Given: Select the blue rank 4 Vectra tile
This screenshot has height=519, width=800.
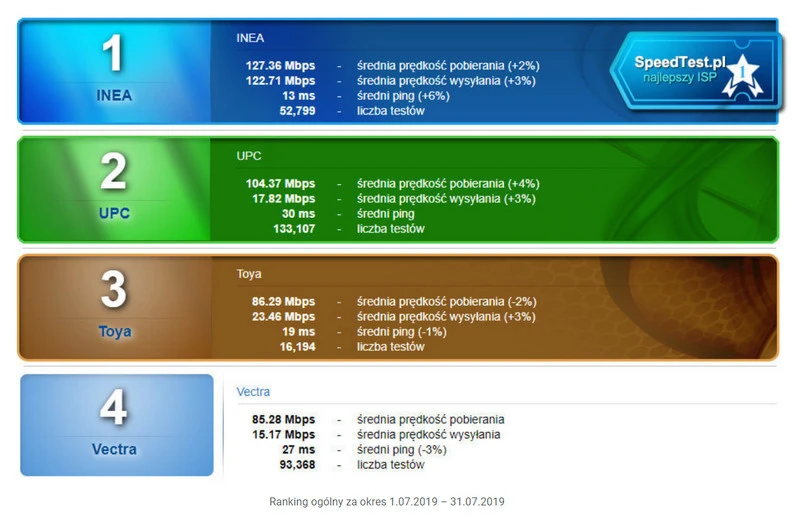Looking at the screenshot, I should pos(116,425).
